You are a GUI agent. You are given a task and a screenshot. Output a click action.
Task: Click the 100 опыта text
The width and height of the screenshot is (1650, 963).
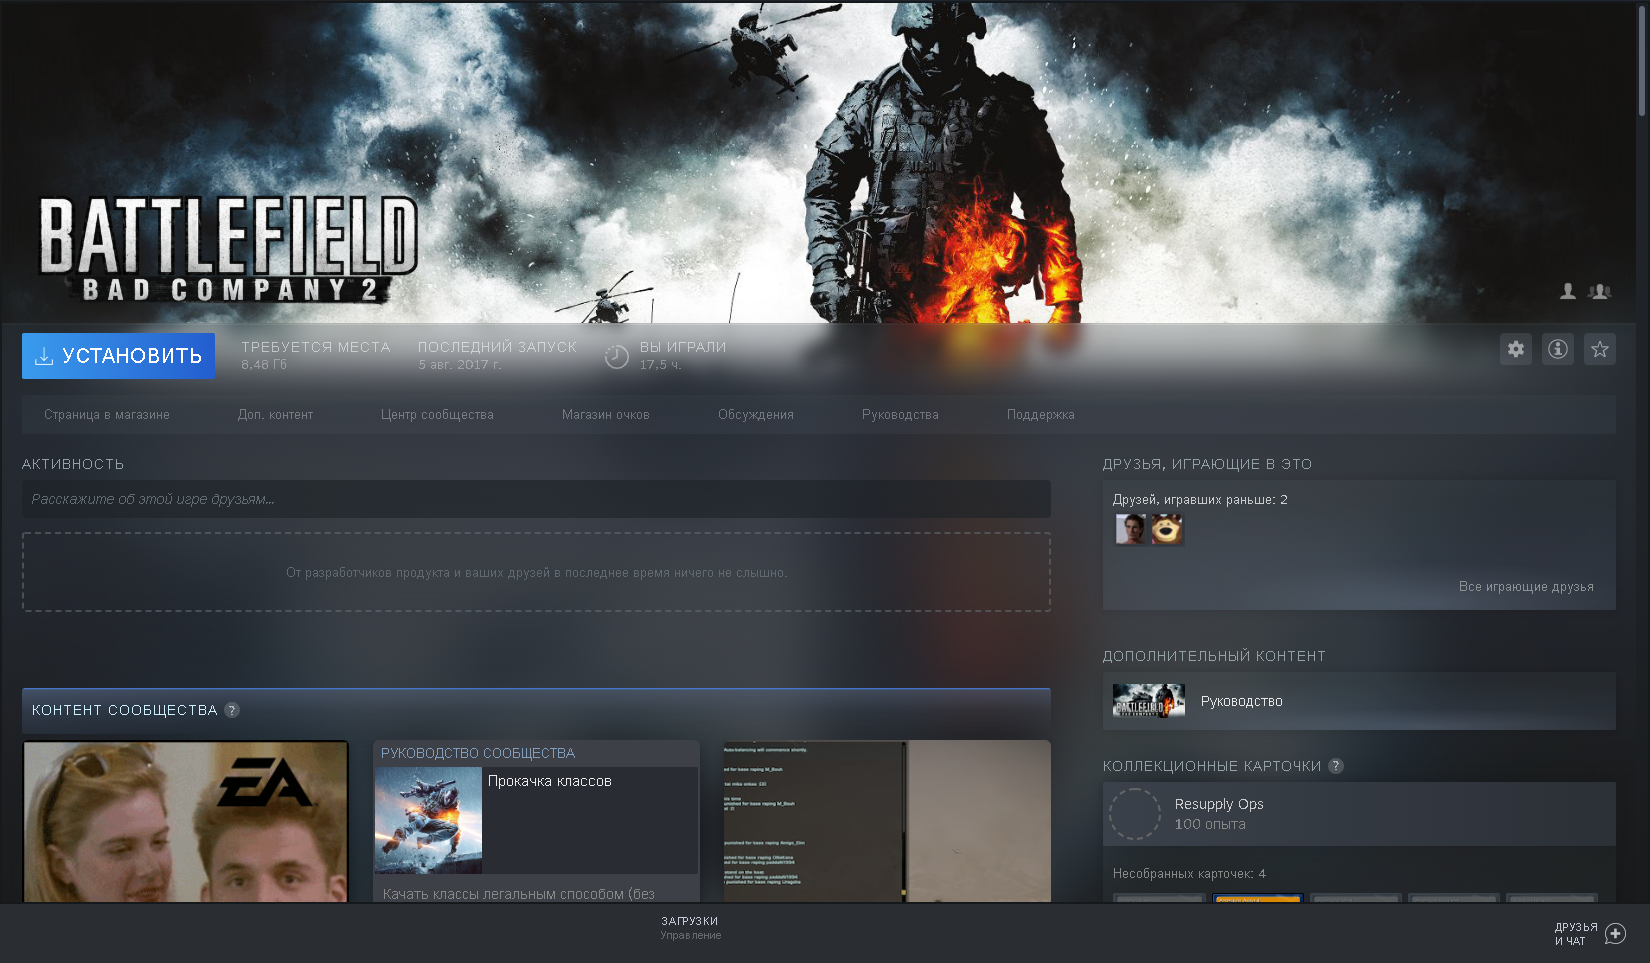pyautogui.click(x=1210, y=825)
